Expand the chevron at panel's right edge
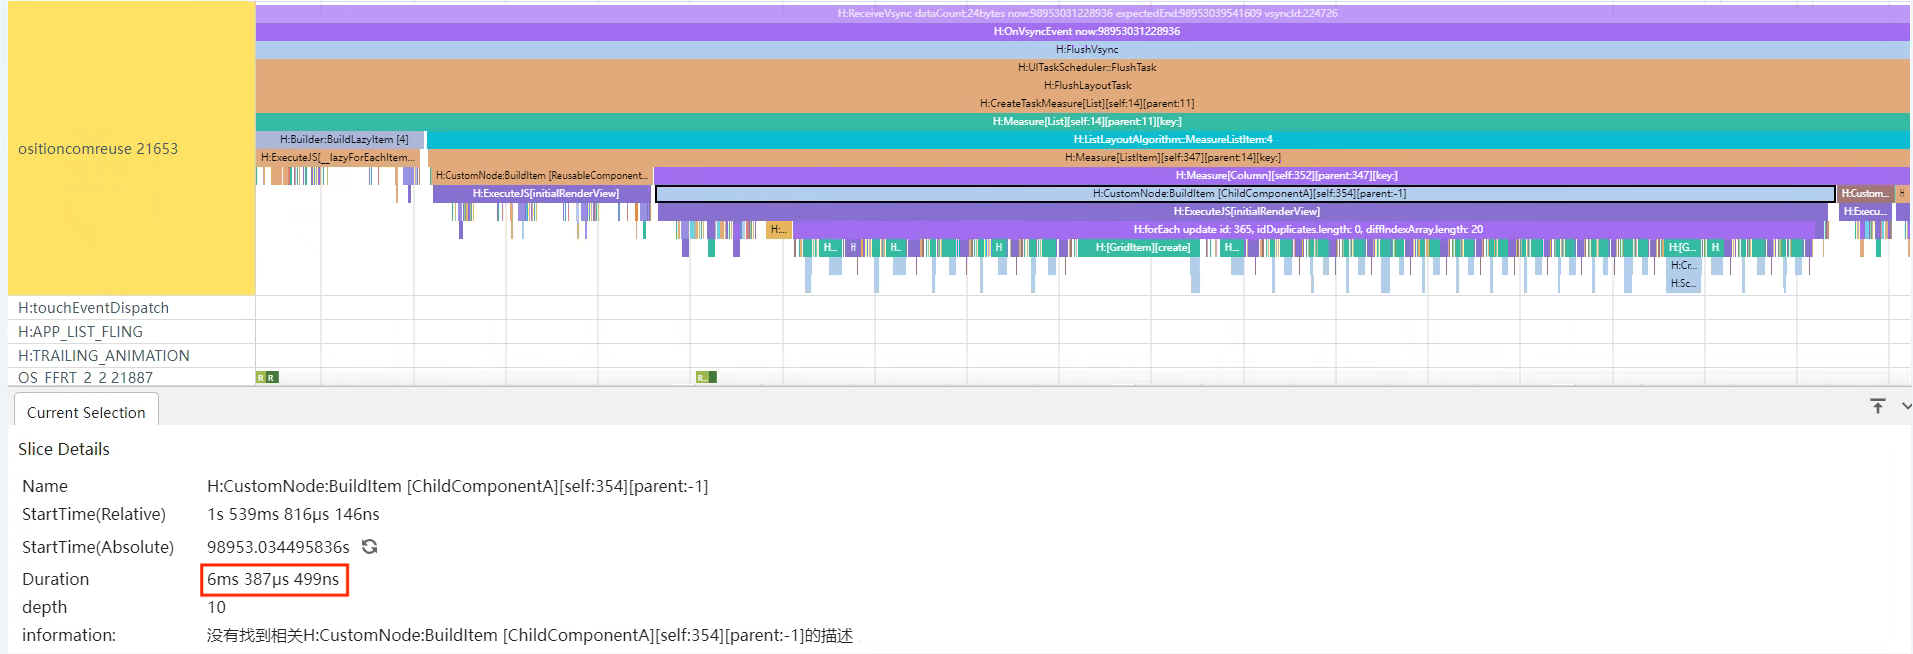This screenshot has width=1913, height=654. (1906, 406)
